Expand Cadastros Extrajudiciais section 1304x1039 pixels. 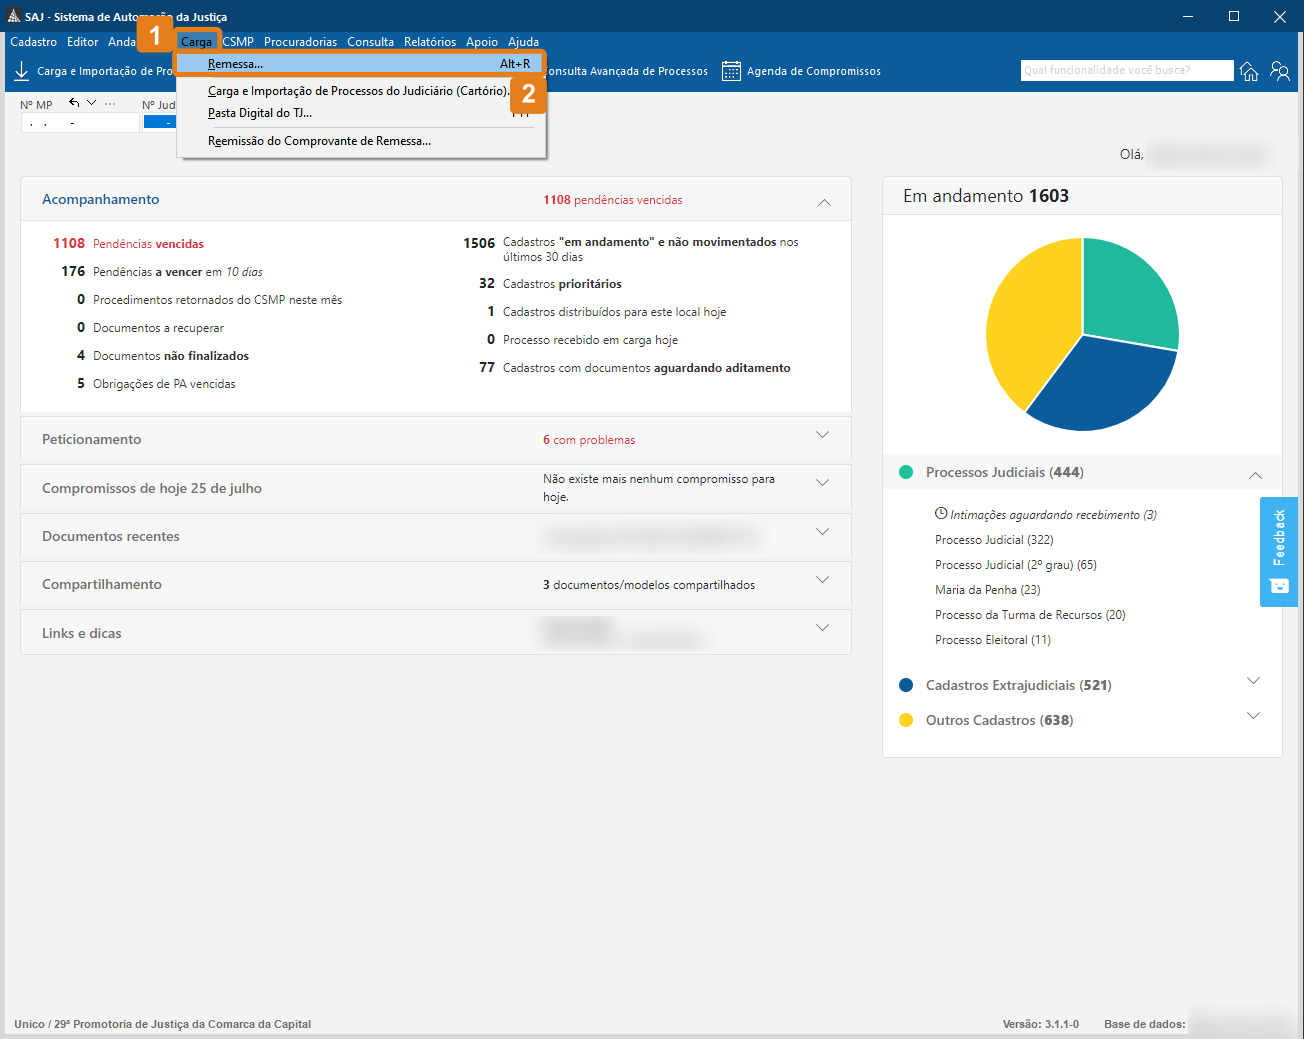1253,681
